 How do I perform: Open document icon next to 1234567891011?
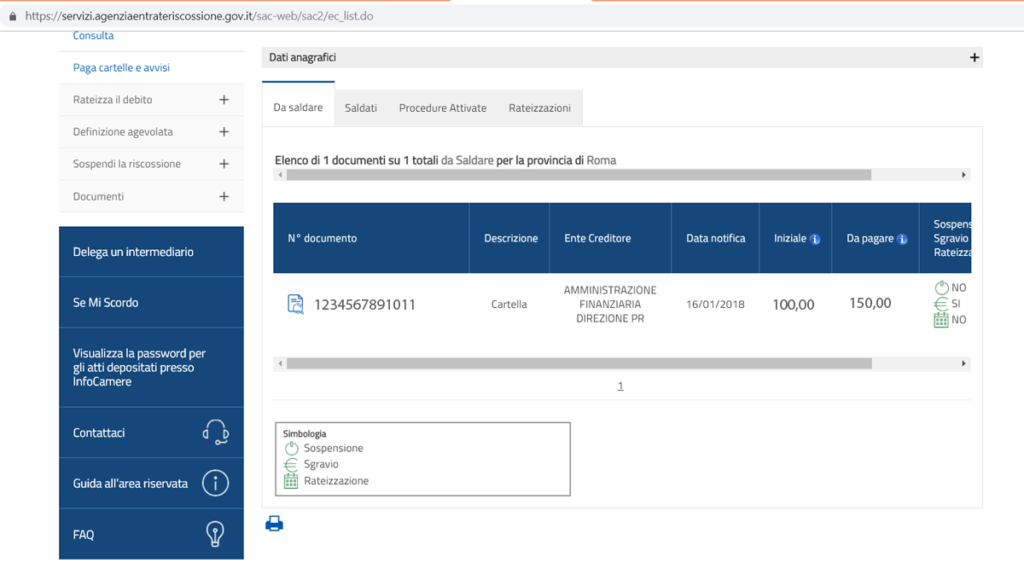pyautogui.click(x=295, y=304)
